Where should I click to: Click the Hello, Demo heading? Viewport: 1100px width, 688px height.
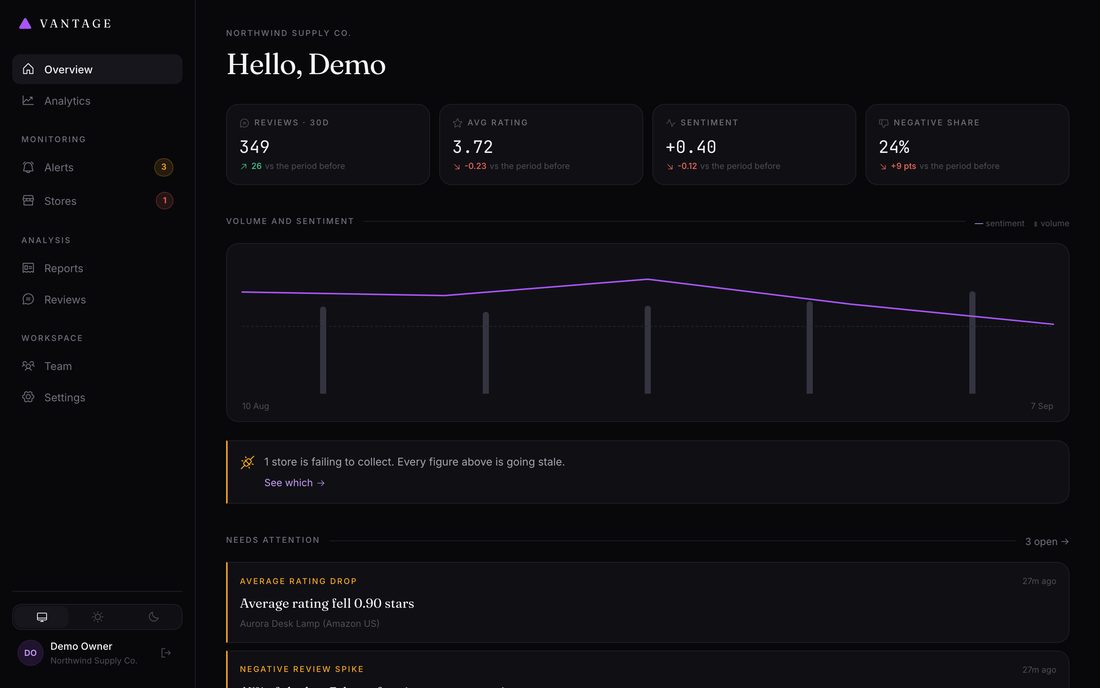pyautogui.click(x=306, y=65)
